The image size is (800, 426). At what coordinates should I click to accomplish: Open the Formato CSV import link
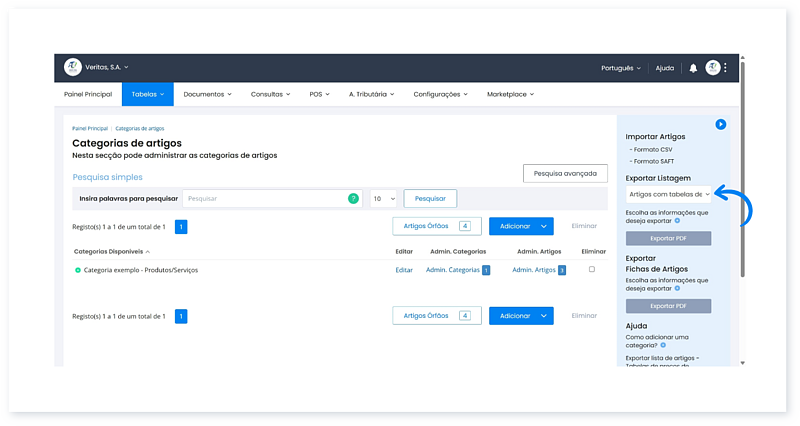pyautogui.click(x=651, y=149)
